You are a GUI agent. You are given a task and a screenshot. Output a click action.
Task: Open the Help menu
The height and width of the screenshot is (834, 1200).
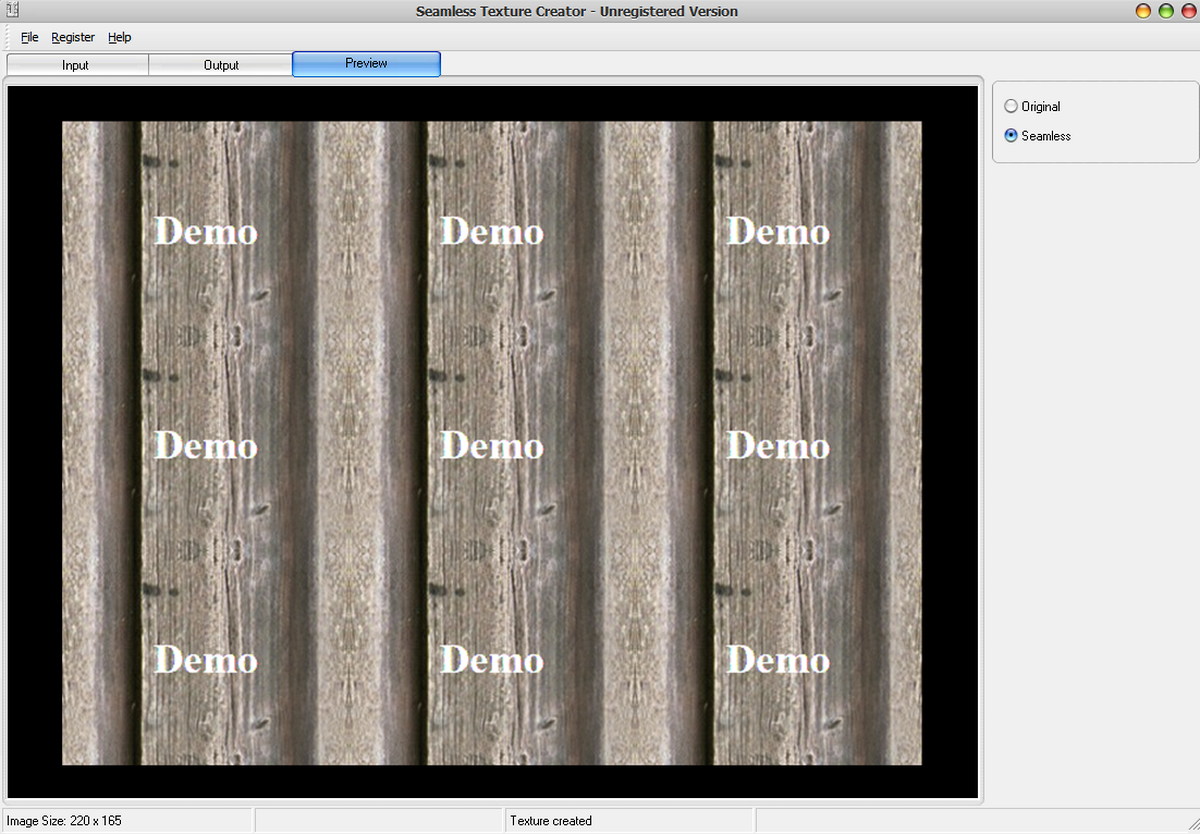coord(120,37)
